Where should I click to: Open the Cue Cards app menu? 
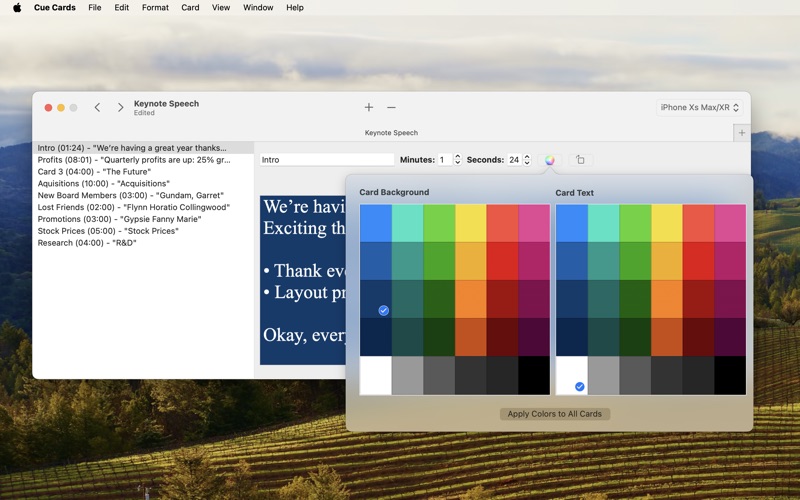pos(55,8)
